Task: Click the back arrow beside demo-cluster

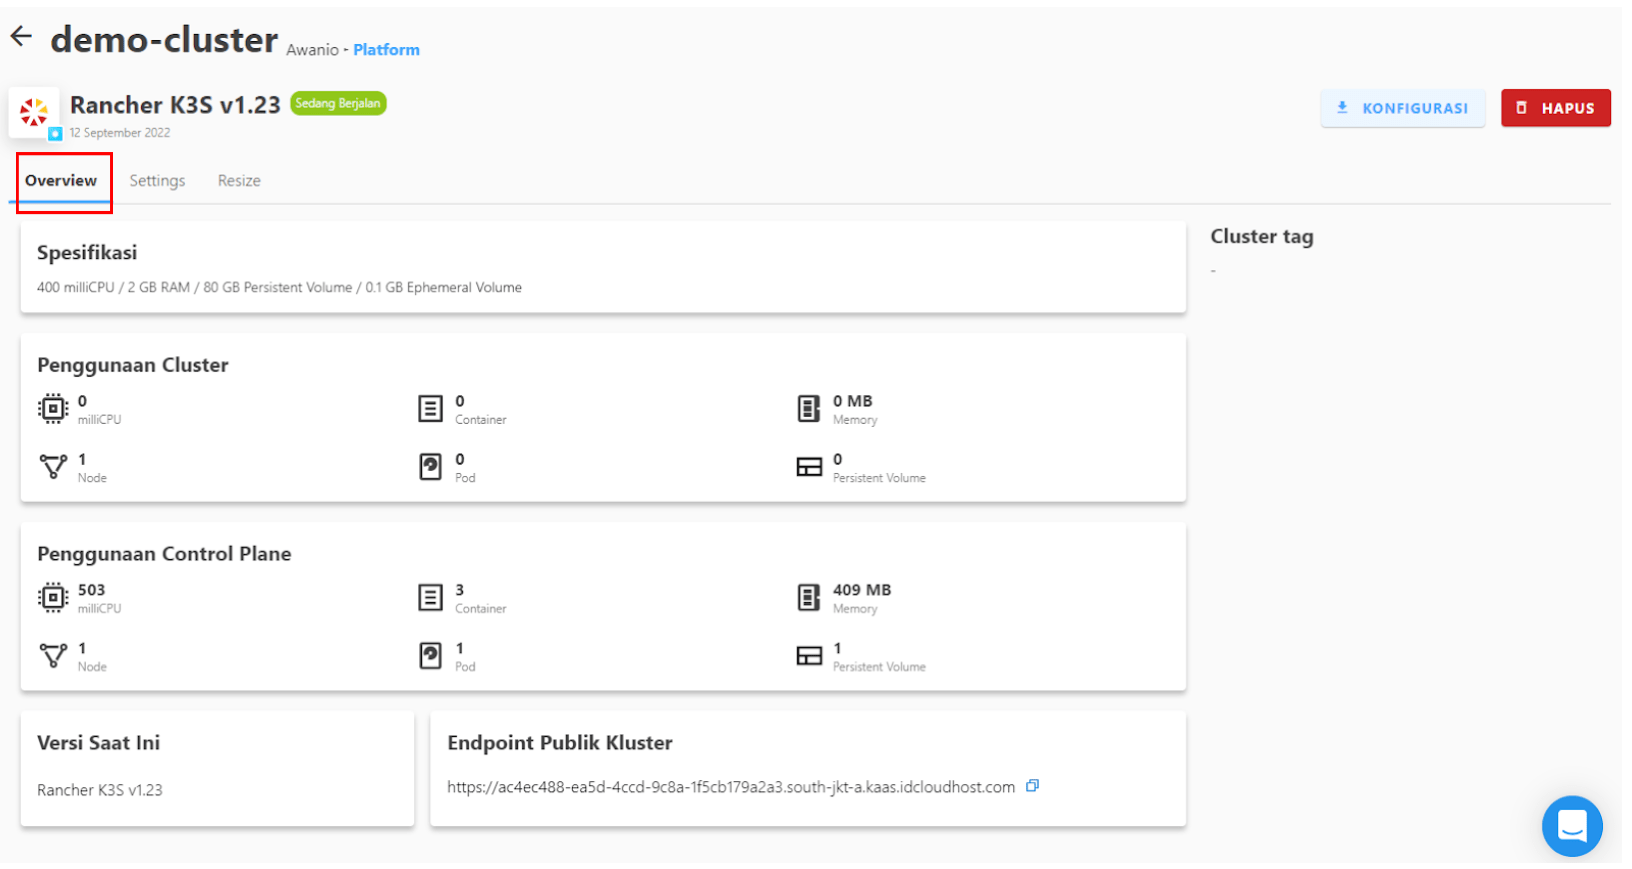Action: (21, 37)
